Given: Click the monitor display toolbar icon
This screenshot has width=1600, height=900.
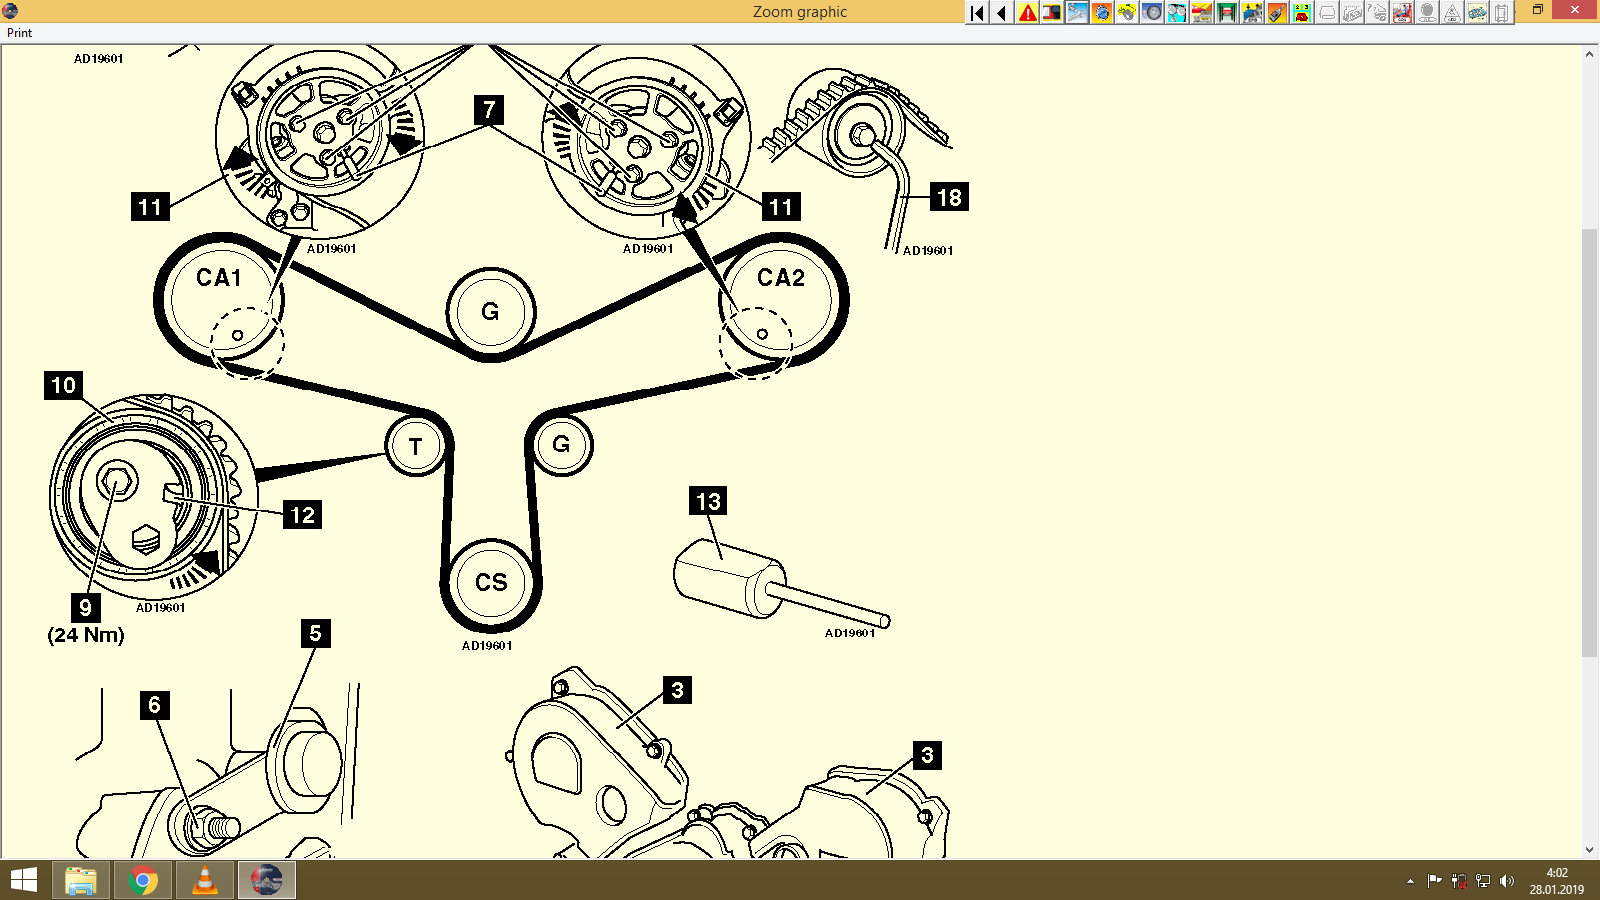Looking at the screenshot, I should coord(1052,12).
